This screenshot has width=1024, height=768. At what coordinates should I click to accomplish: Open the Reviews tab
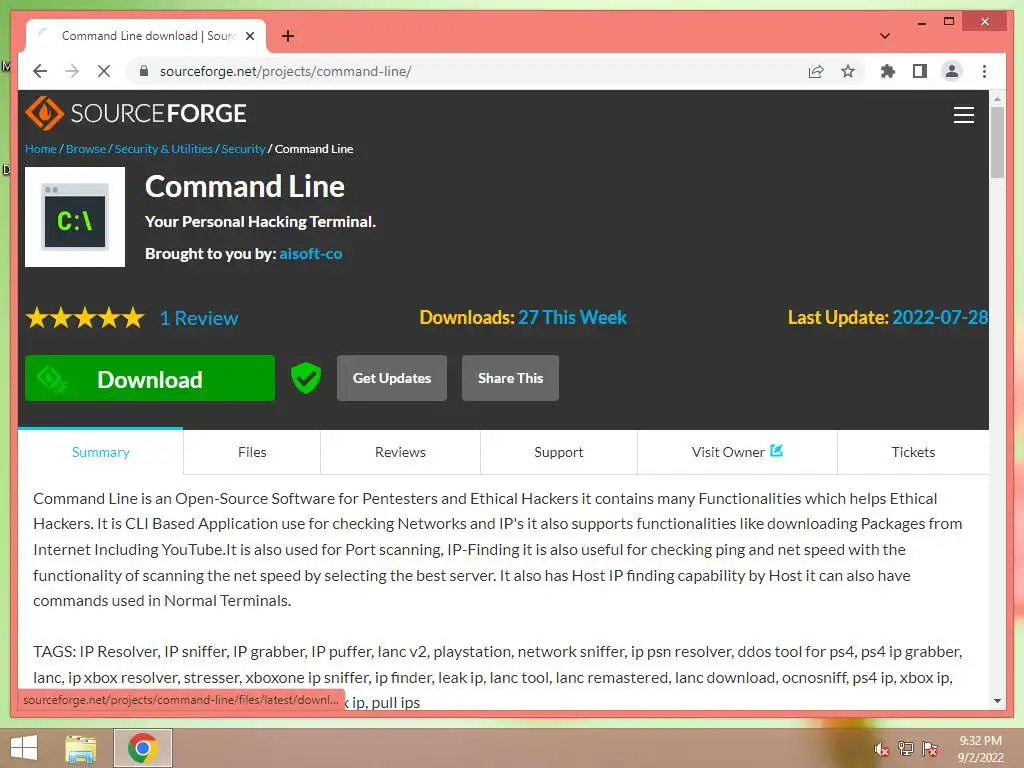pos(400,452)
